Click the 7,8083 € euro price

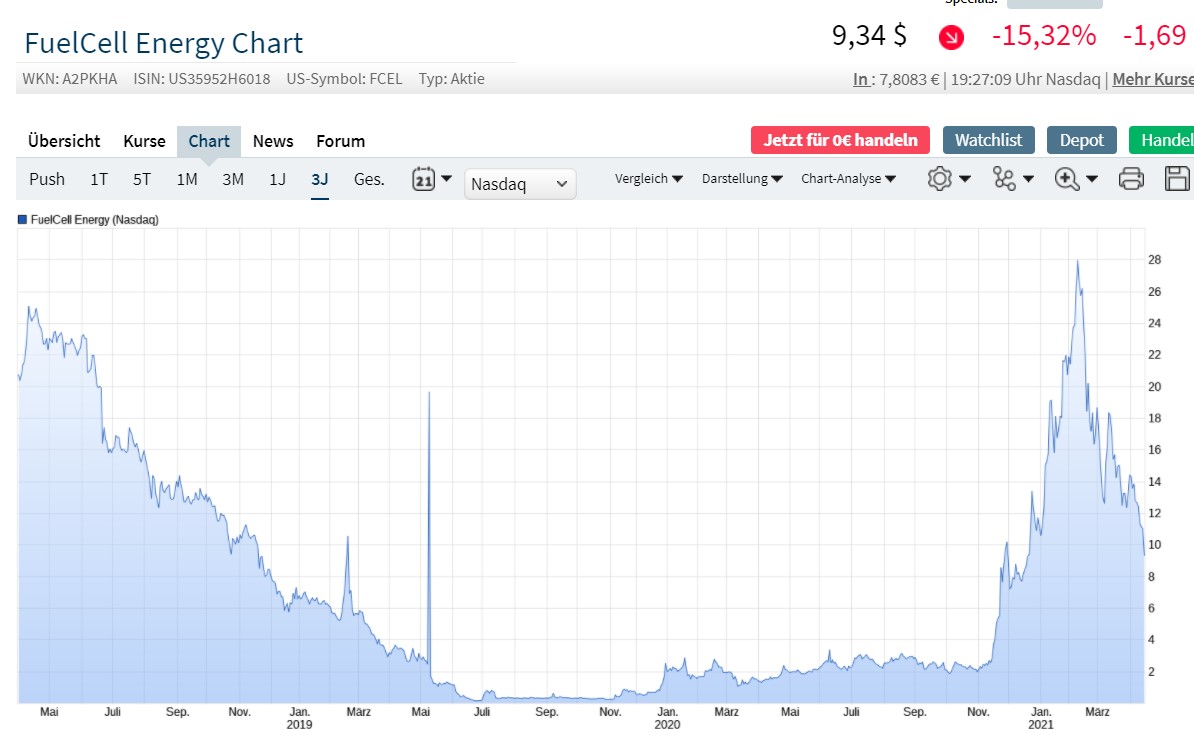(909, 79)
